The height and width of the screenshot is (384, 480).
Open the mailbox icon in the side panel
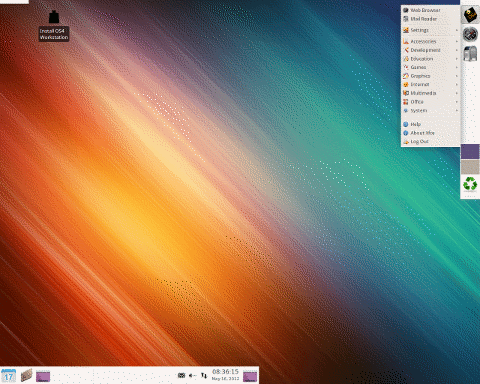470,54
